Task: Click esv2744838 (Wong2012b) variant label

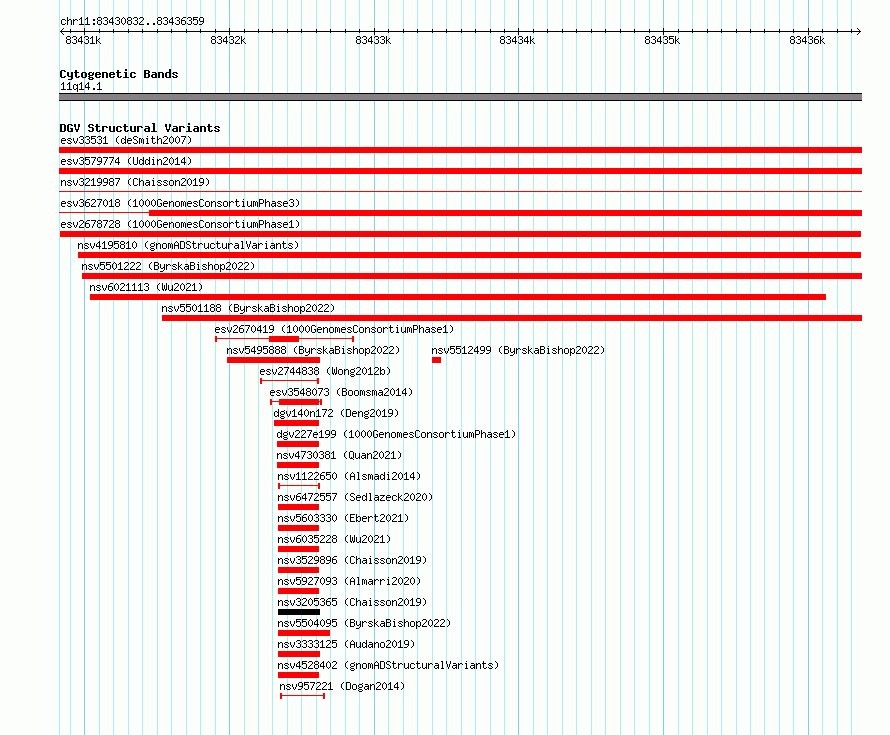Action: coord(325,371)
